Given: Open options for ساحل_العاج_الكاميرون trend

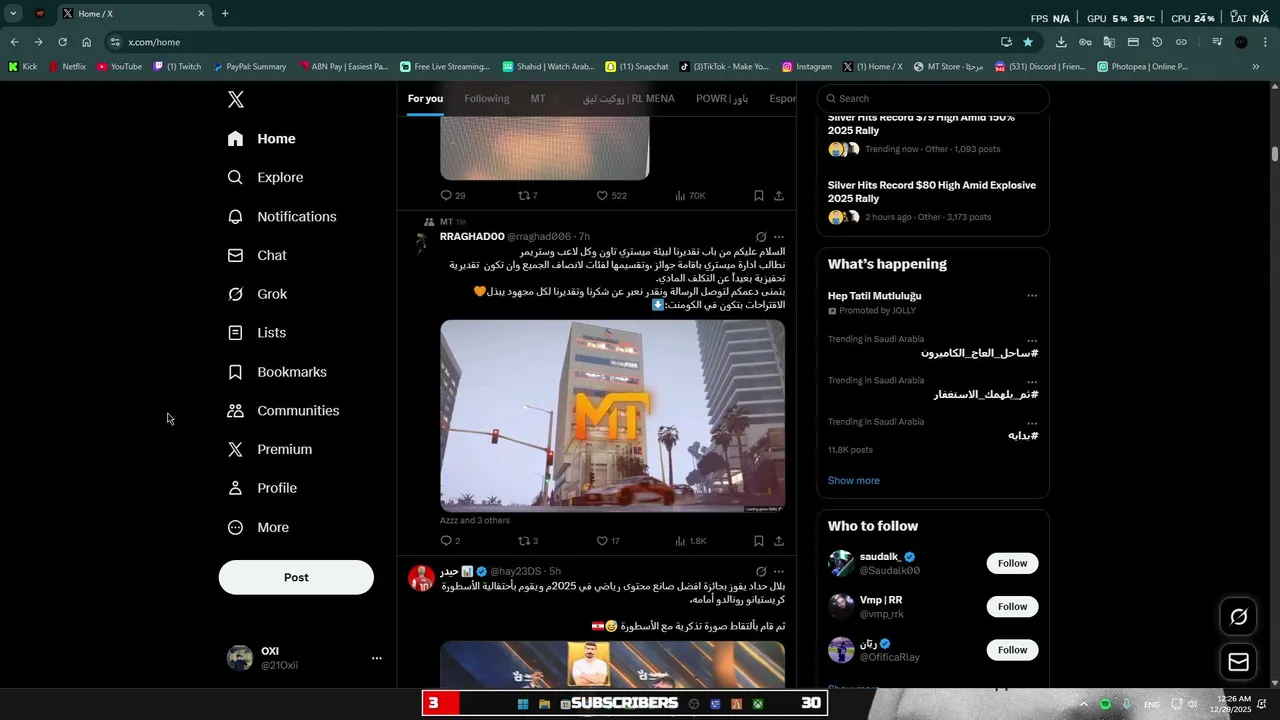Looking at the screenshot, I should click(x=1032, y=340).
